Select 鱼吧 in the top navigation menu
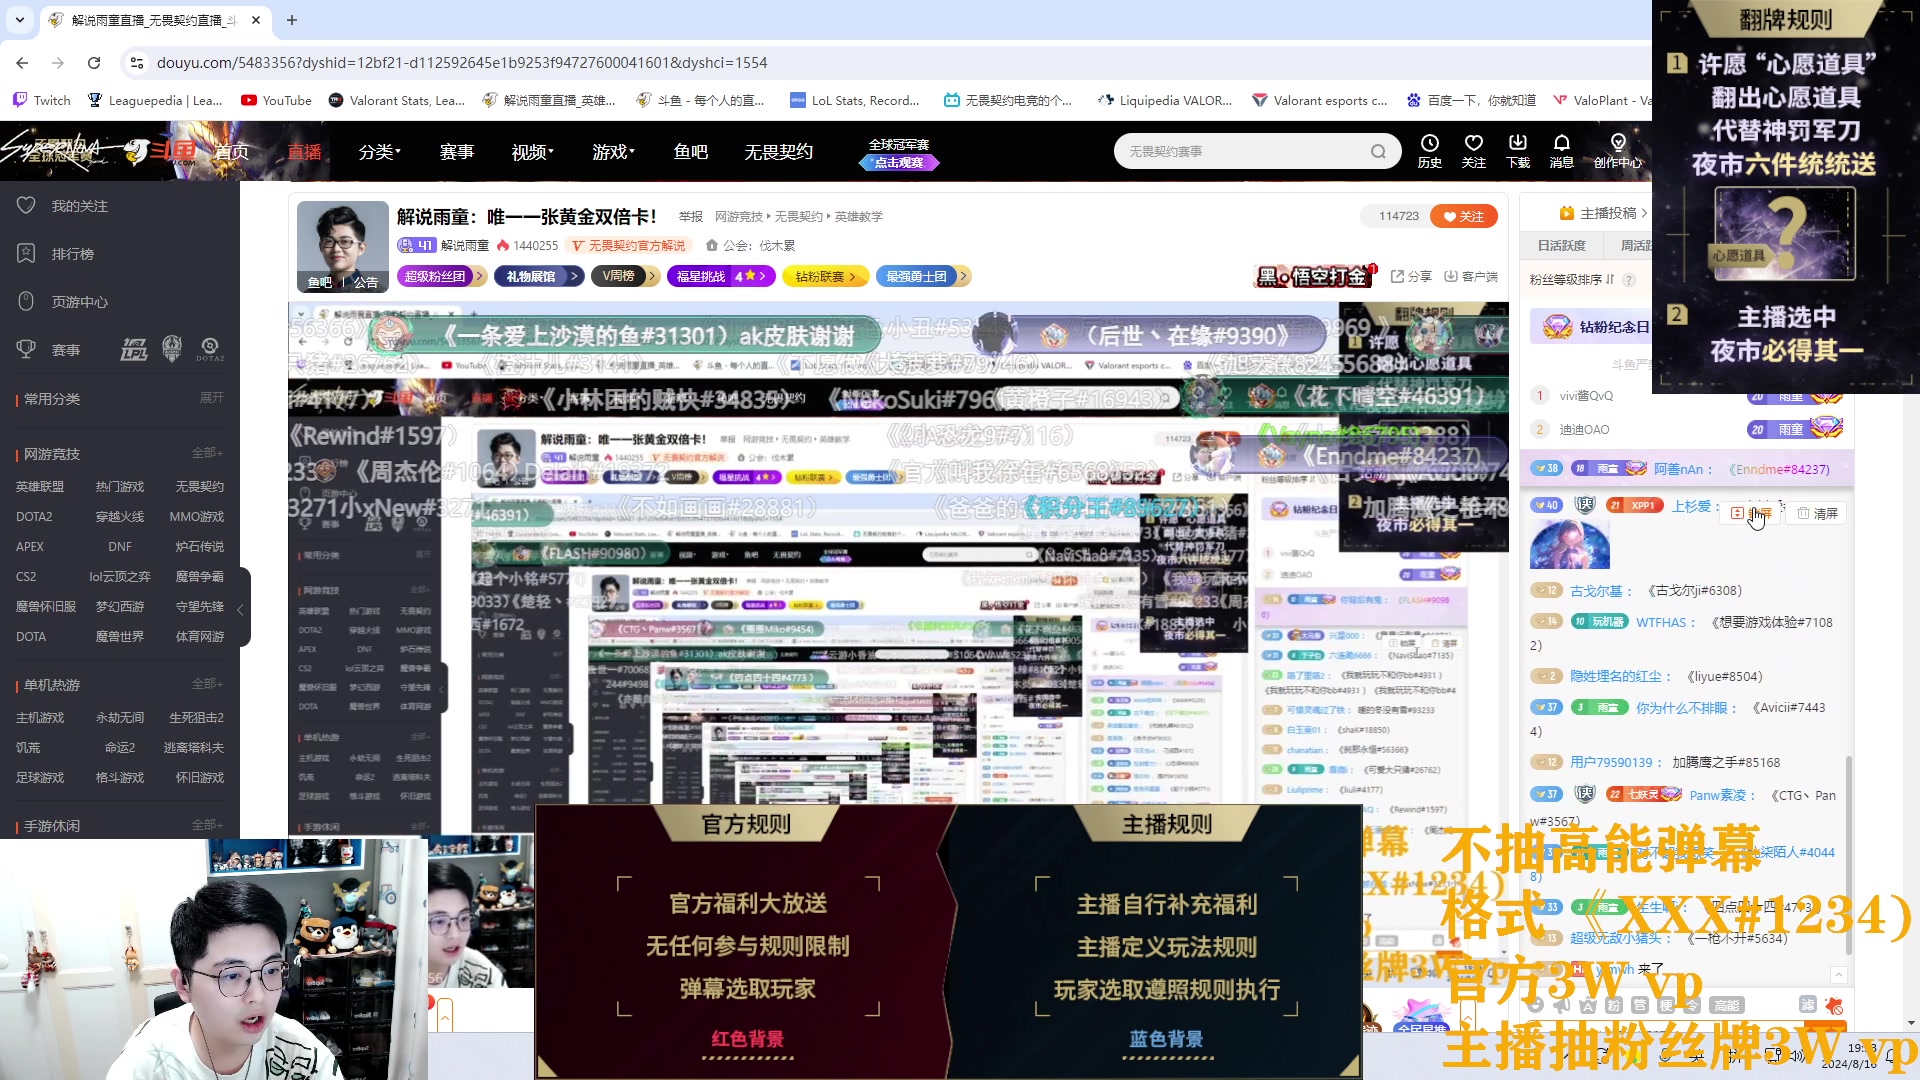 (689, 151)
